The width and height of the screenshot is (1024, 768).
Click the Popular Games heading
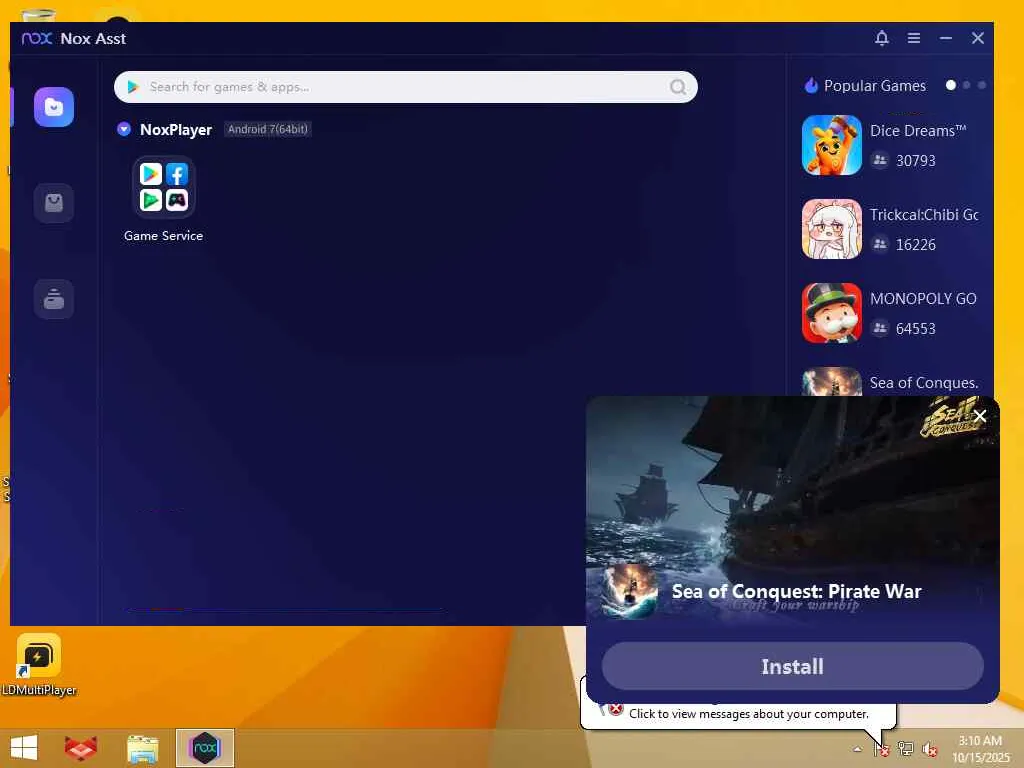(874, 86)
